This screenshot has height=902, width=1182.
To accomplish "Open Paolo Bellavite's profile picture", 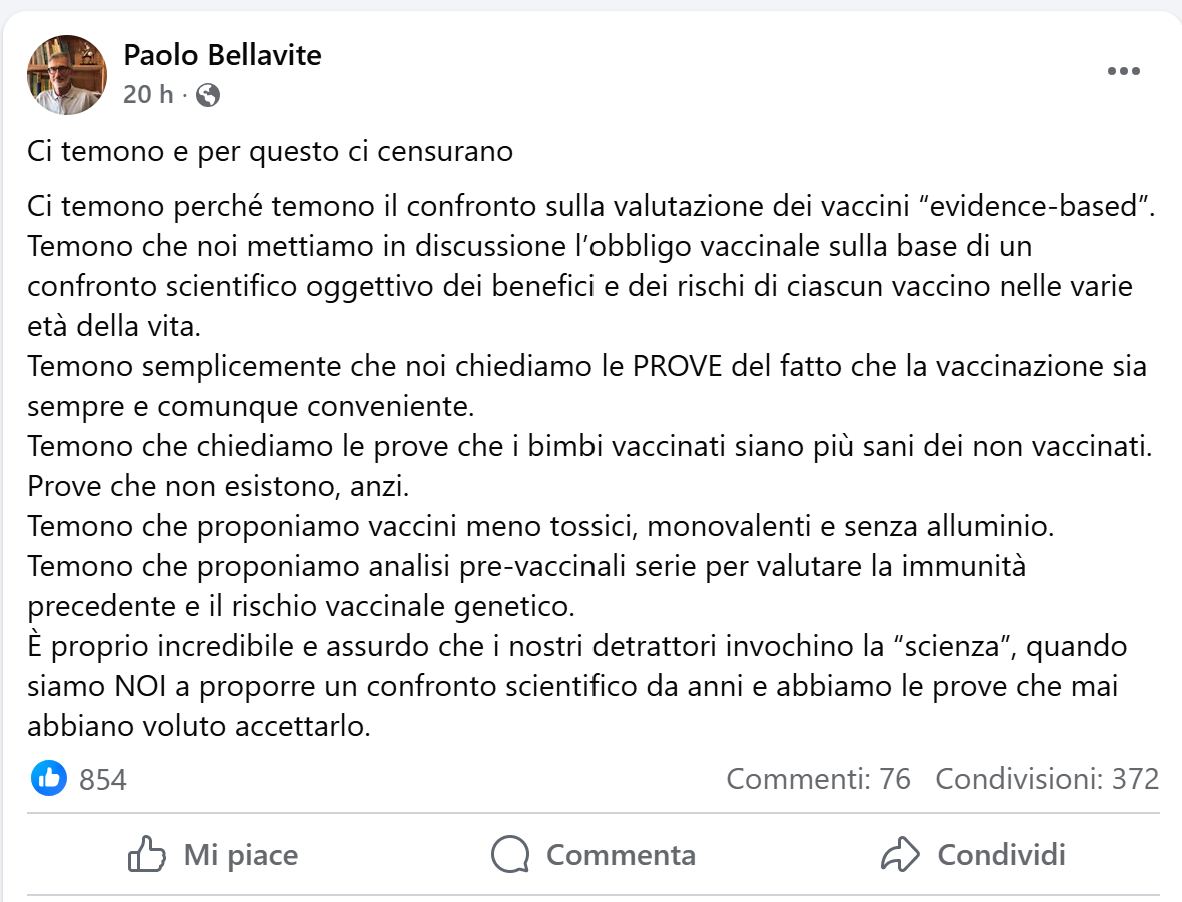I will [x=66, y=75].
